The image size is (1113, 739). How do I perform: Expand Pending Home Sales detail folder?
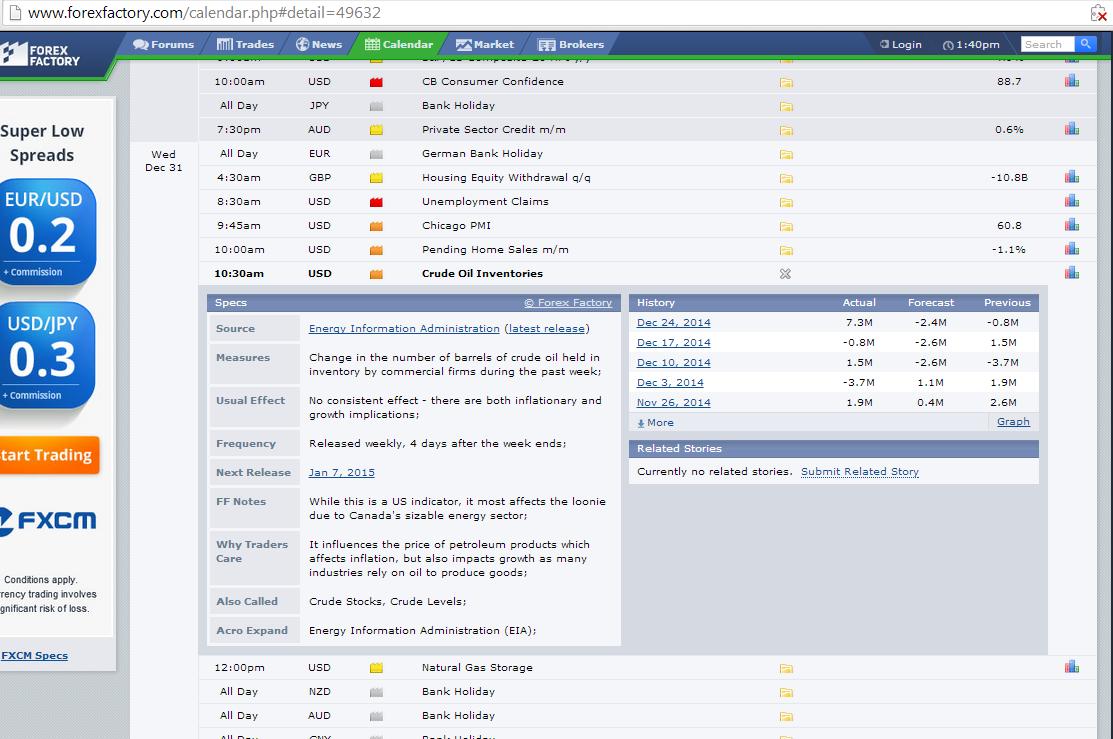[x=786, y=251]
